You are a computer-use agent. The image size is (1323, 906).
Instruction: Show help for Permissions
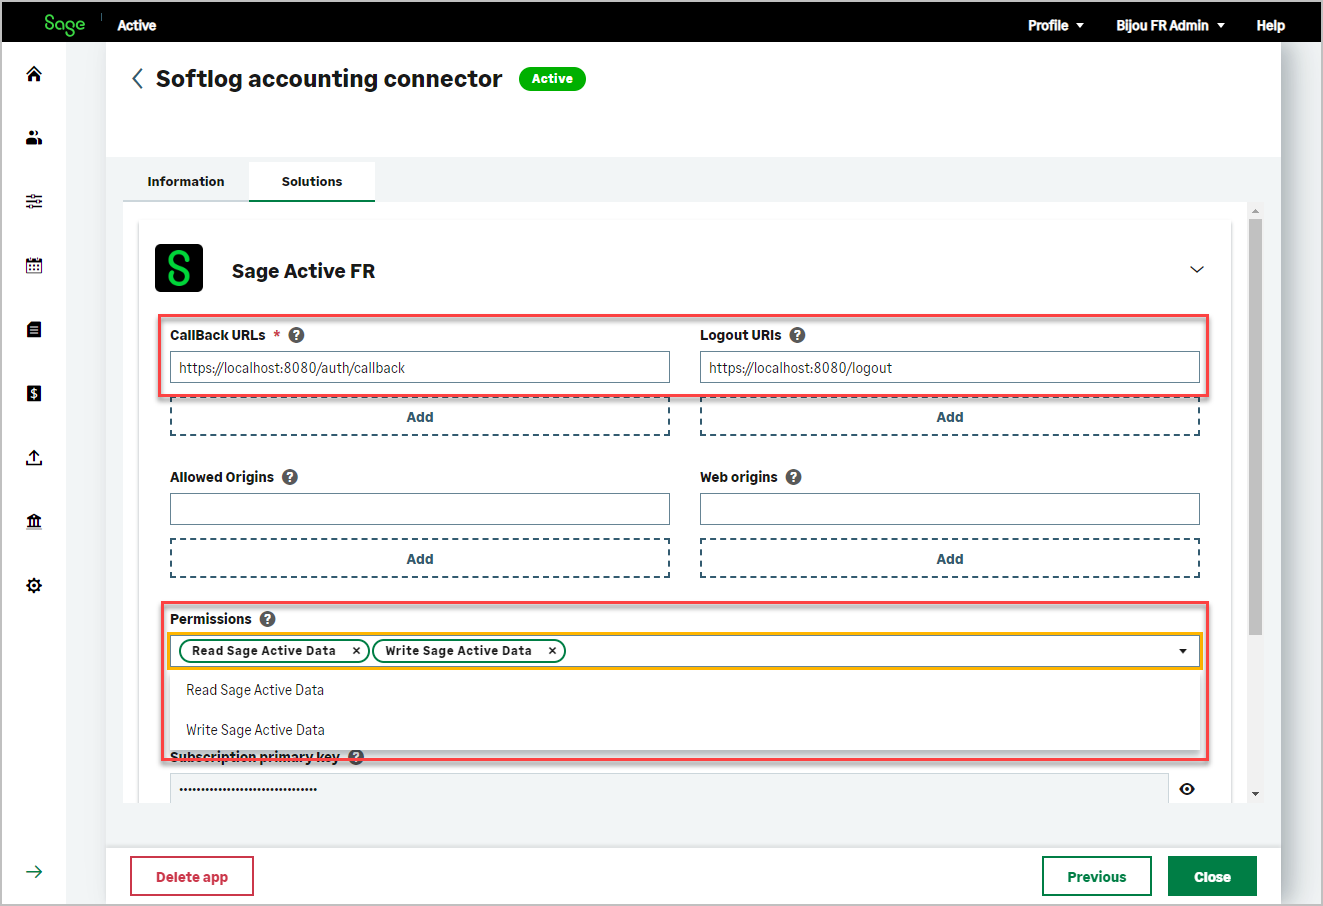267,619
